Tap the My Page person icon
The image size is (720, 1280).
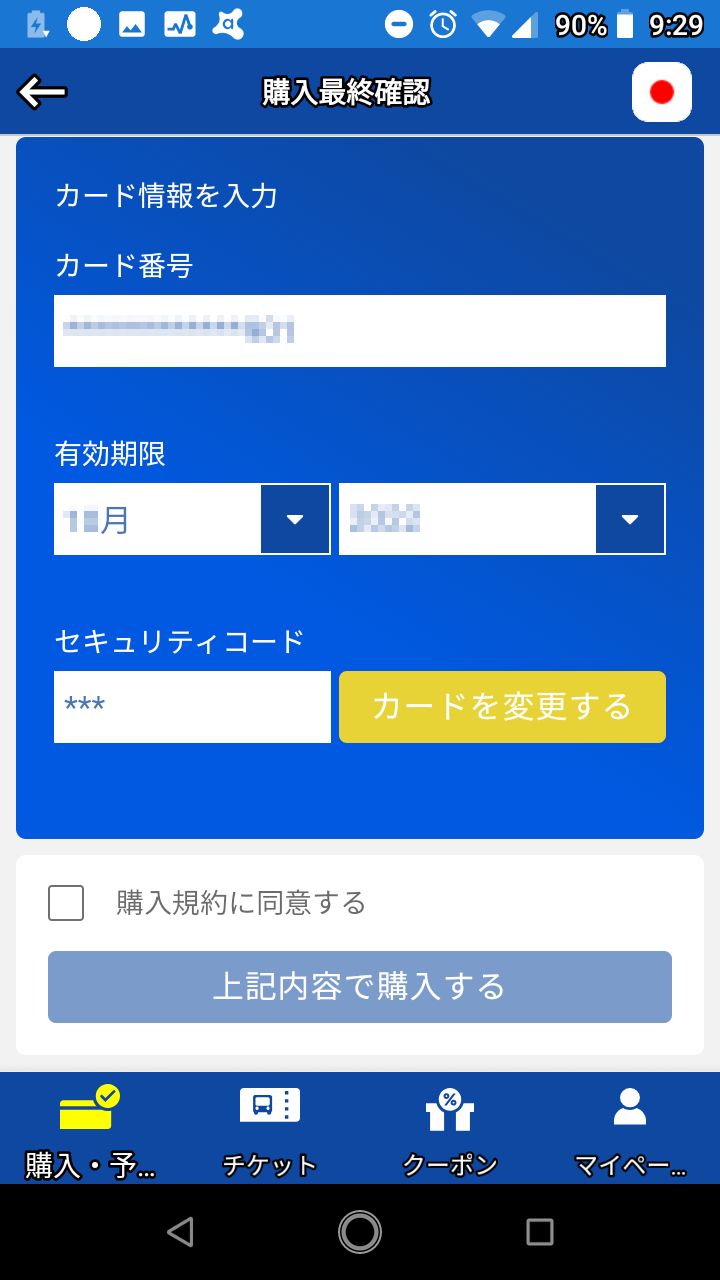click(629, 1107)
